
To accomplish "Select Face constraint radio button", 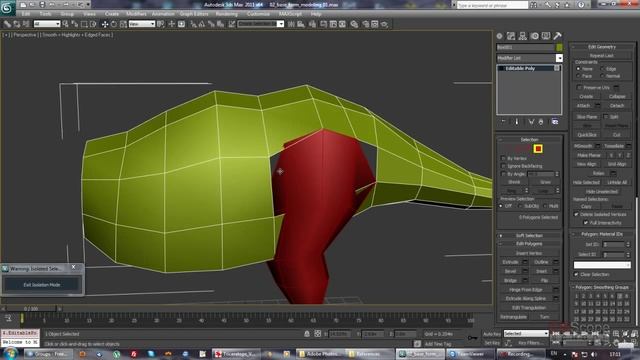I will (x=578, y=76).
